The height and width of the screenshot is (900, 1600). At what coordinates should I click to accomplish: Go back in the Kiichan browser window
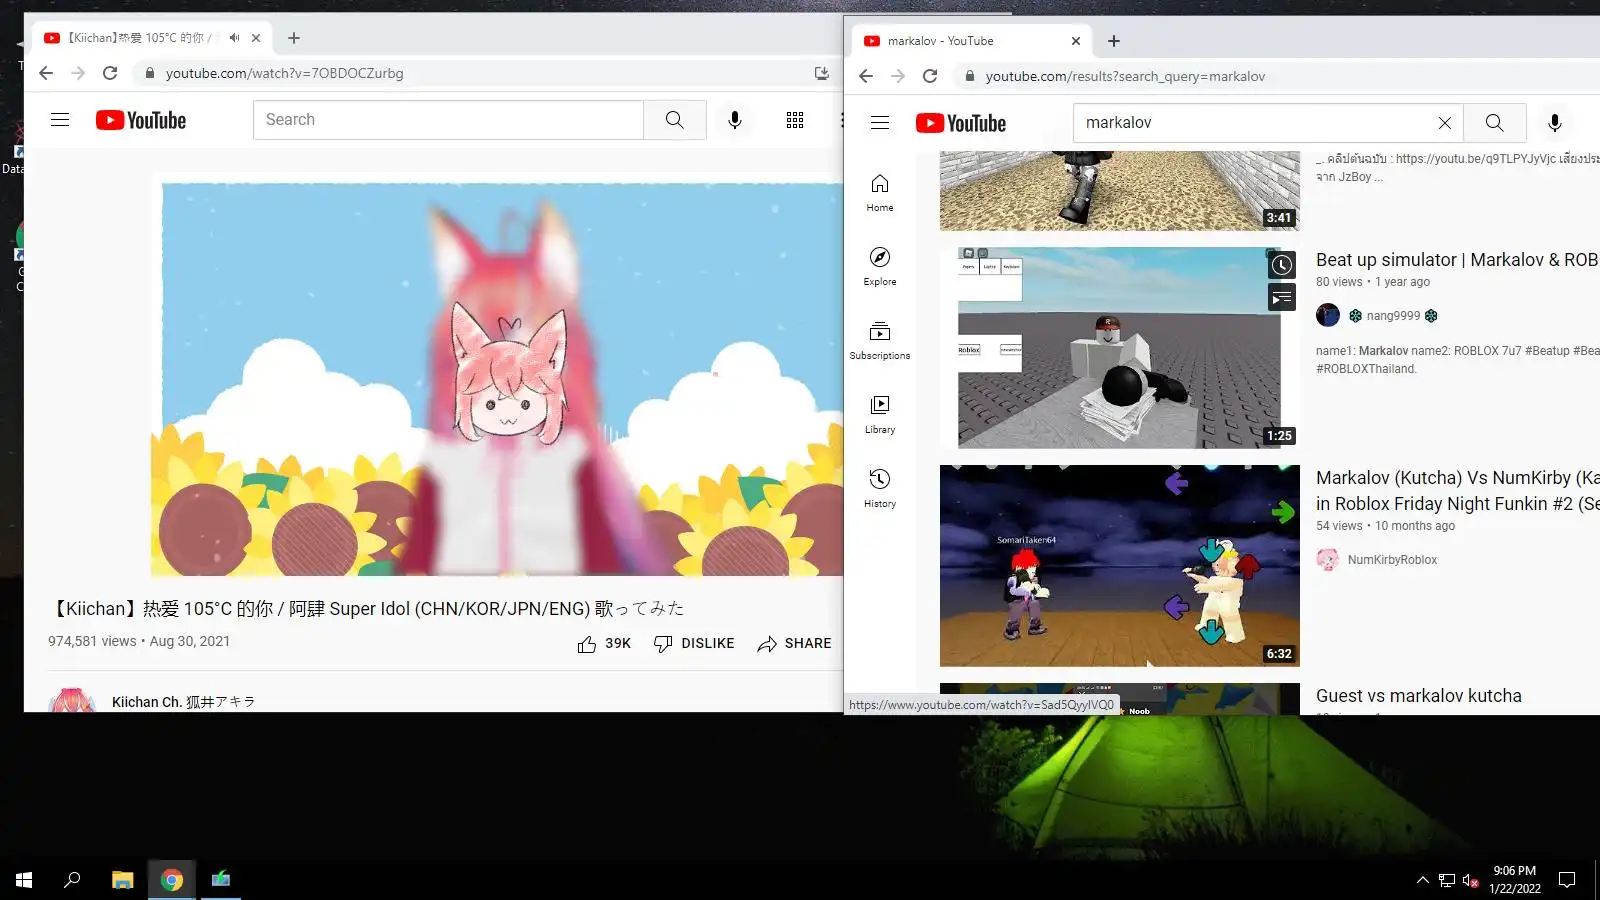(46, 73)
